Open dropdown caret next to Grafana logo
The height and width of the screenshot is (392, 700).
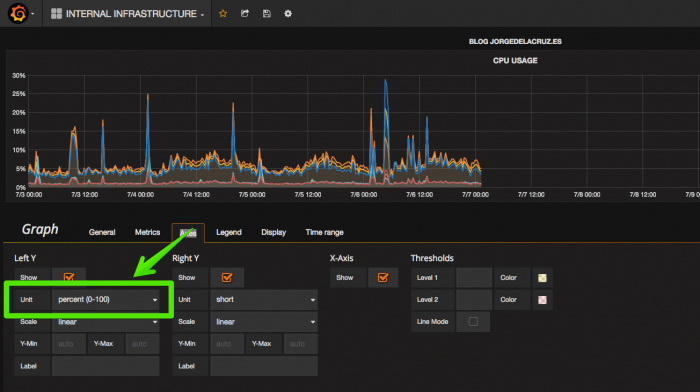point(33,14)
